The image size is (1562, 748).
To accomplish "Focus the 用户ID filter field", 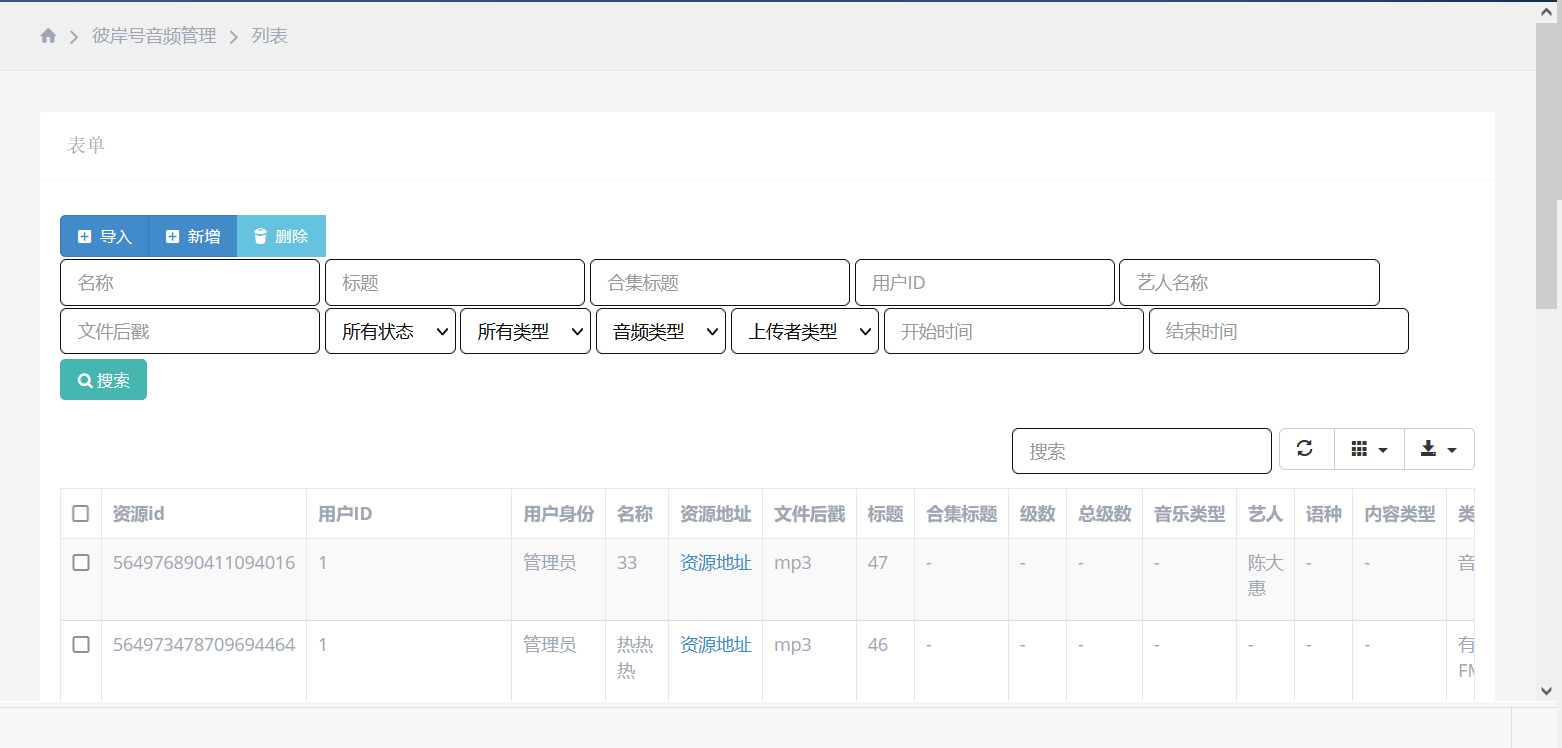I will [x=985, y=283].
